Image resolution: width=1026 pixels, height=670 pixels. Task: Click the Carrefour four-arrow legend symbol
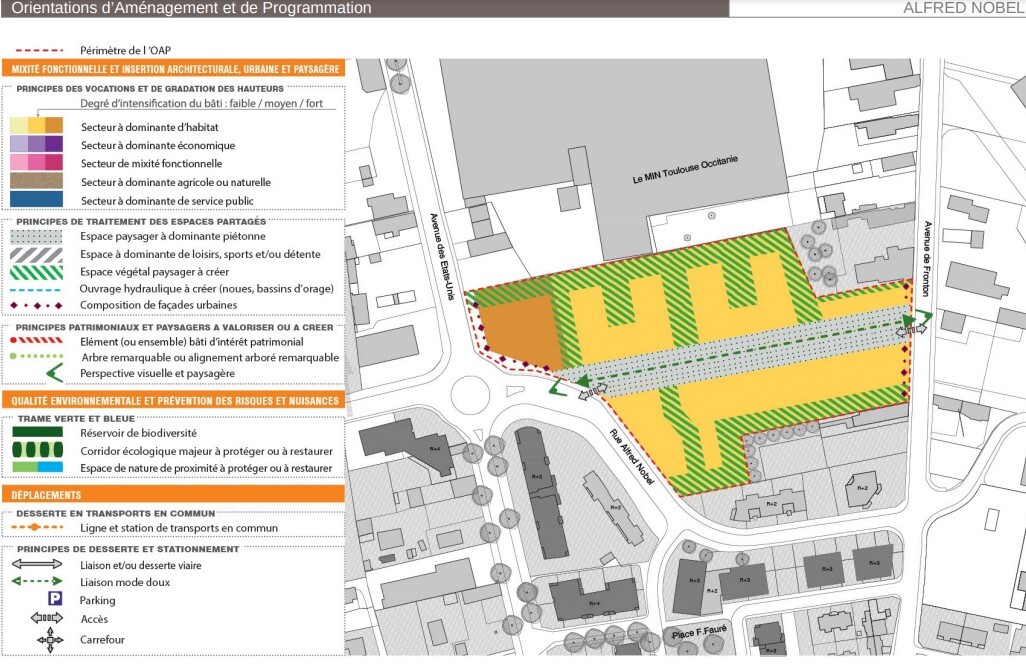(x=50, y=639)
